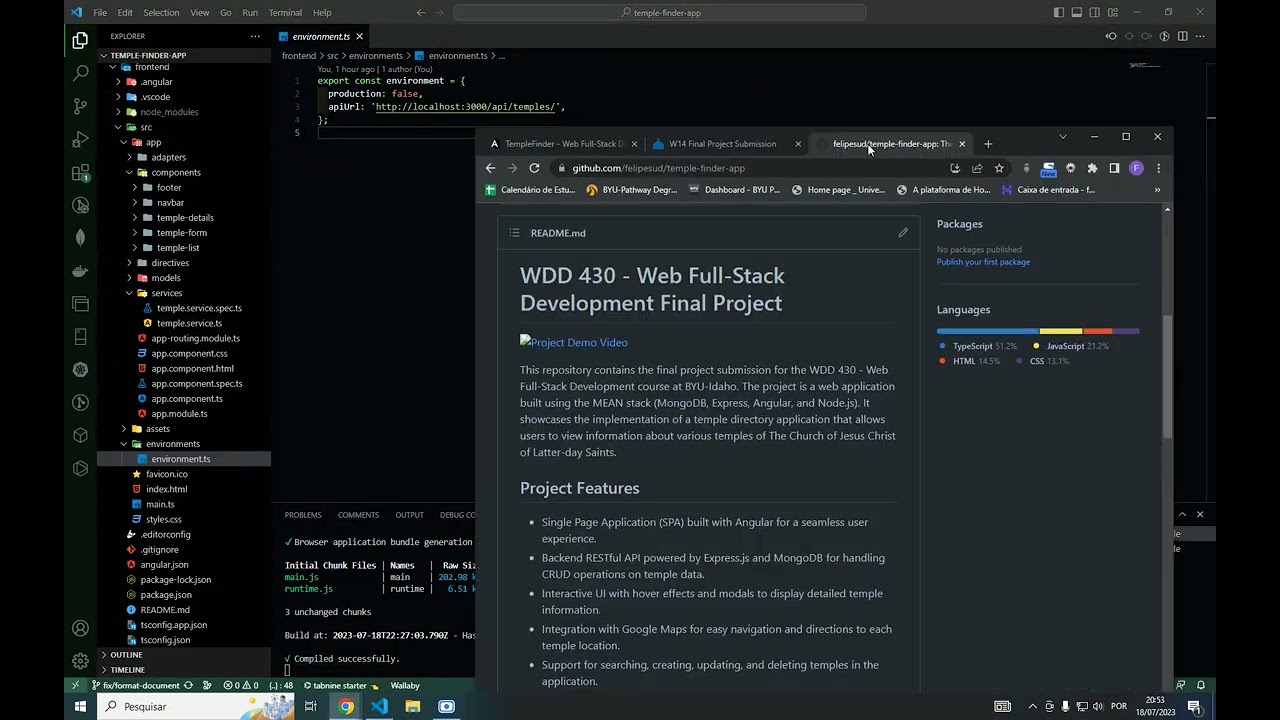Open Selection menu in VS Code
Screen dimensions: 1280x720
161,13
